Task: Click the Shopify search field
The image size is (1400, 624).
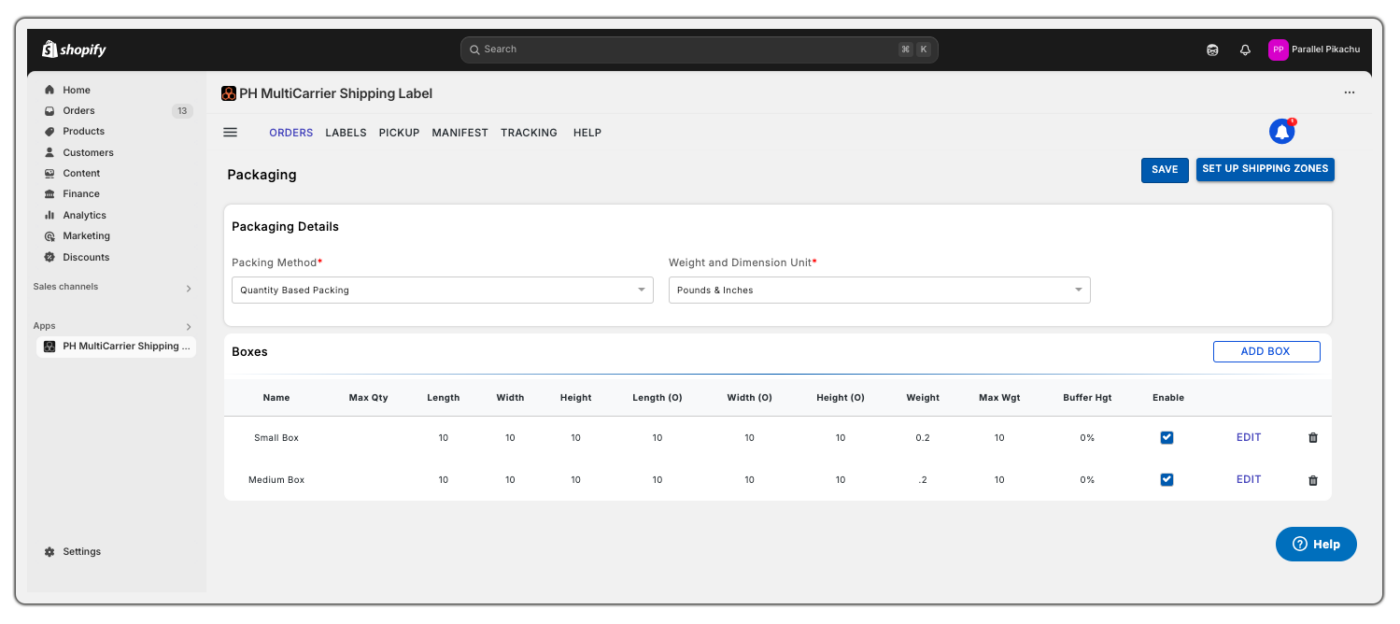Action: click(699, 49)
